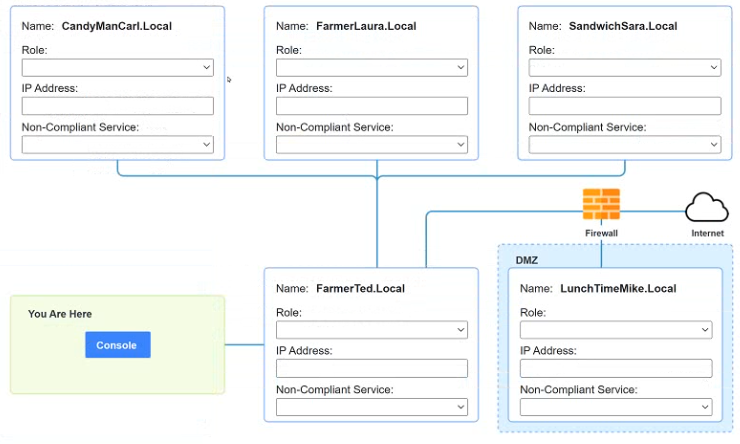Open CandyManCarl.Local Role dropdown
The width and height of the screenshot is (740, 444).
118,67
